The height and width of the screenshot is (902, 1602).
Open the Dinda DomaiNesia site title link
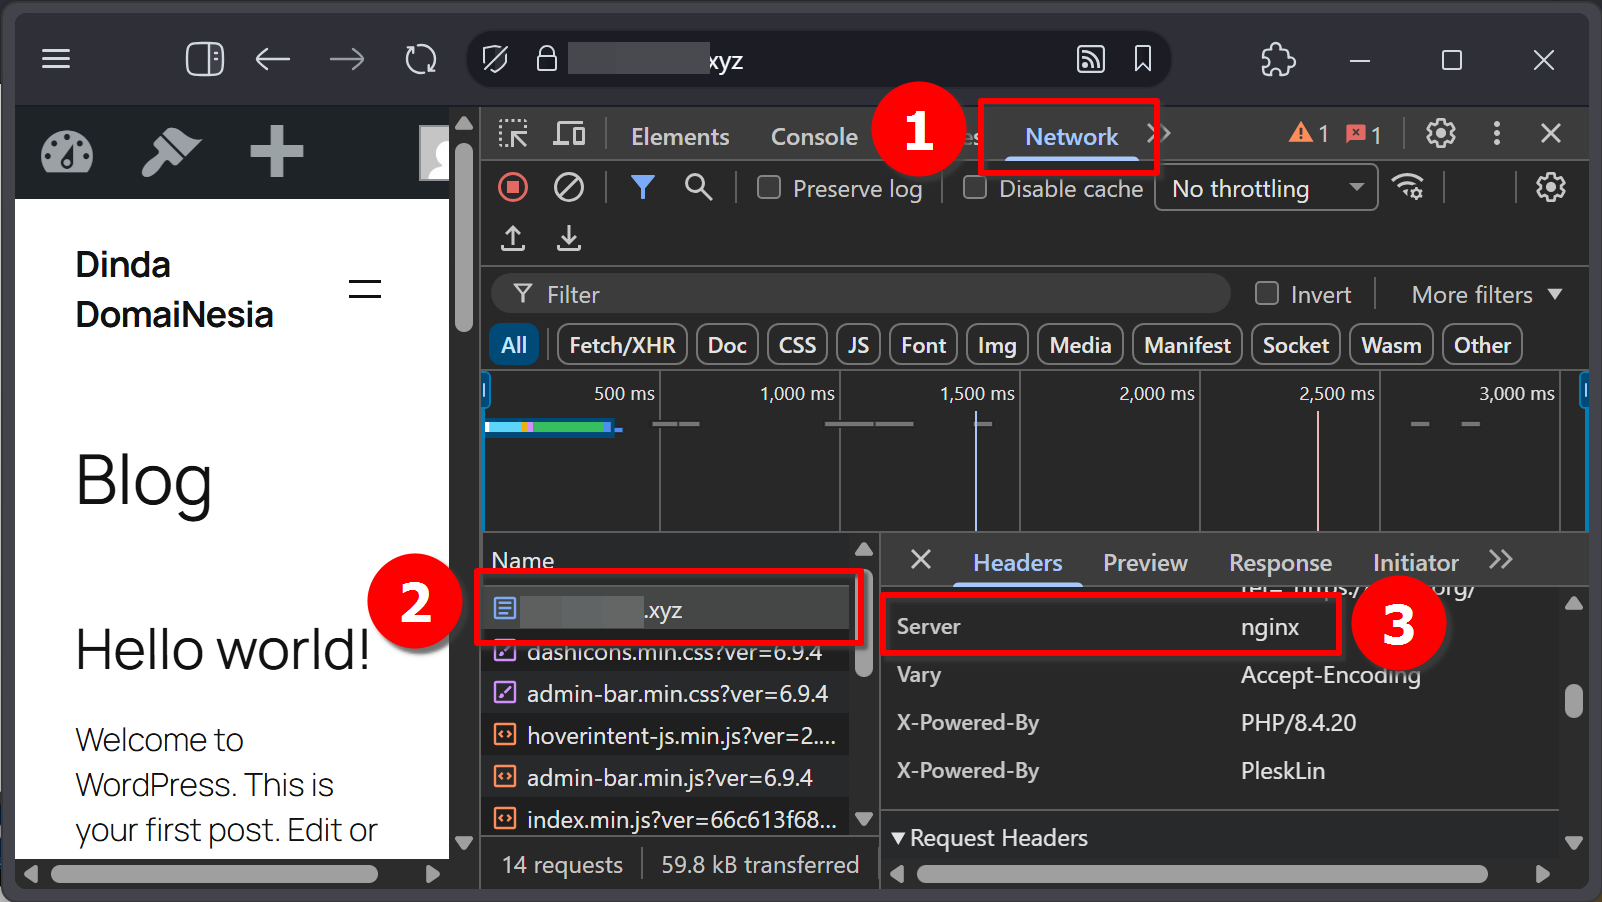pyautogui.click(x=175, y=290)
